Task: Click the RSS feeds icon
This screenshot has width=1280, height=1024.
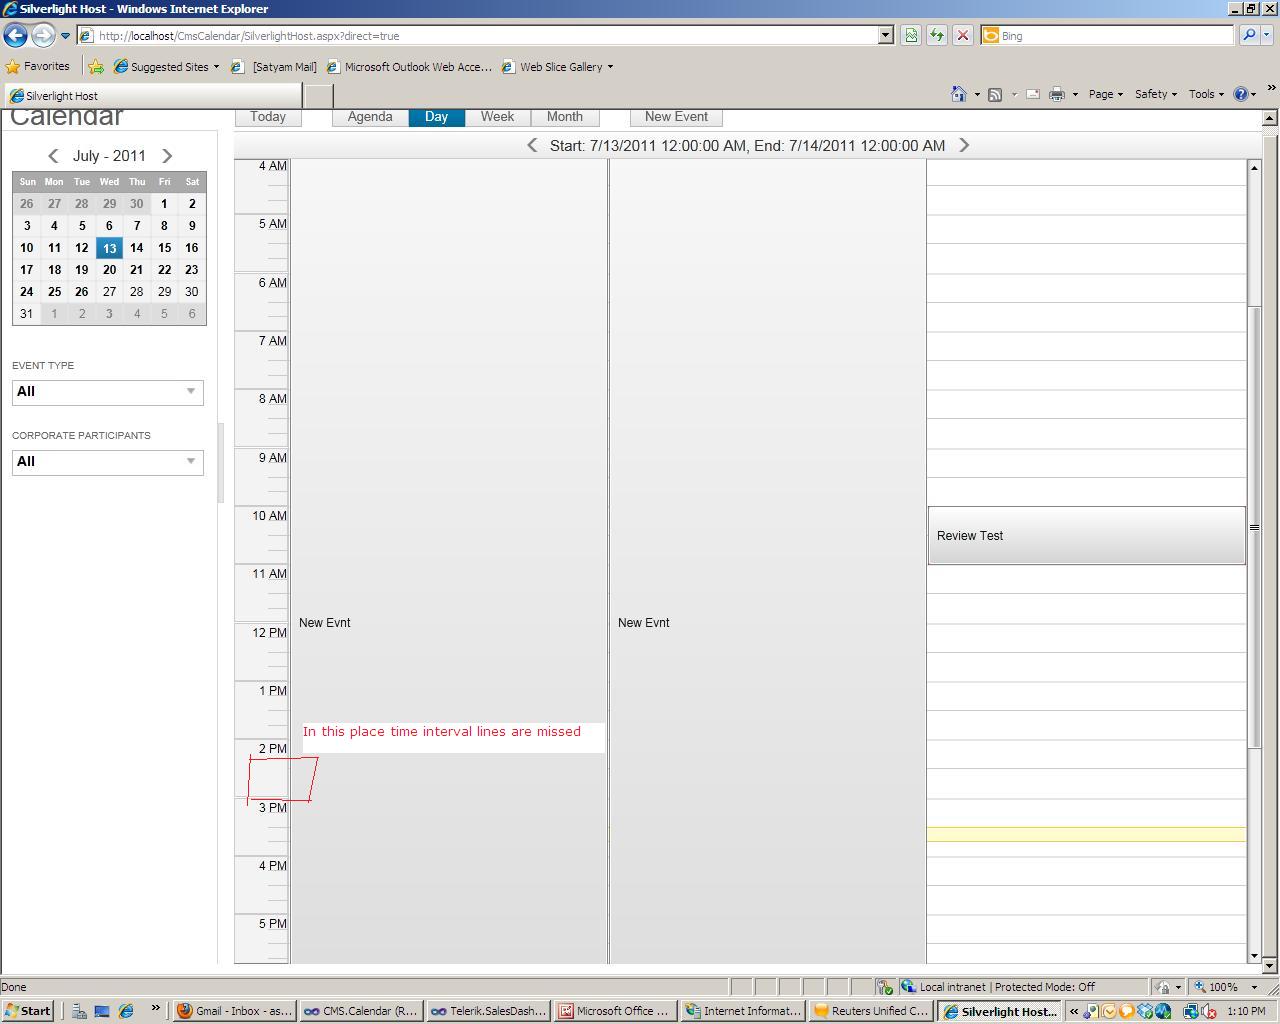Action: coord(995,94)
